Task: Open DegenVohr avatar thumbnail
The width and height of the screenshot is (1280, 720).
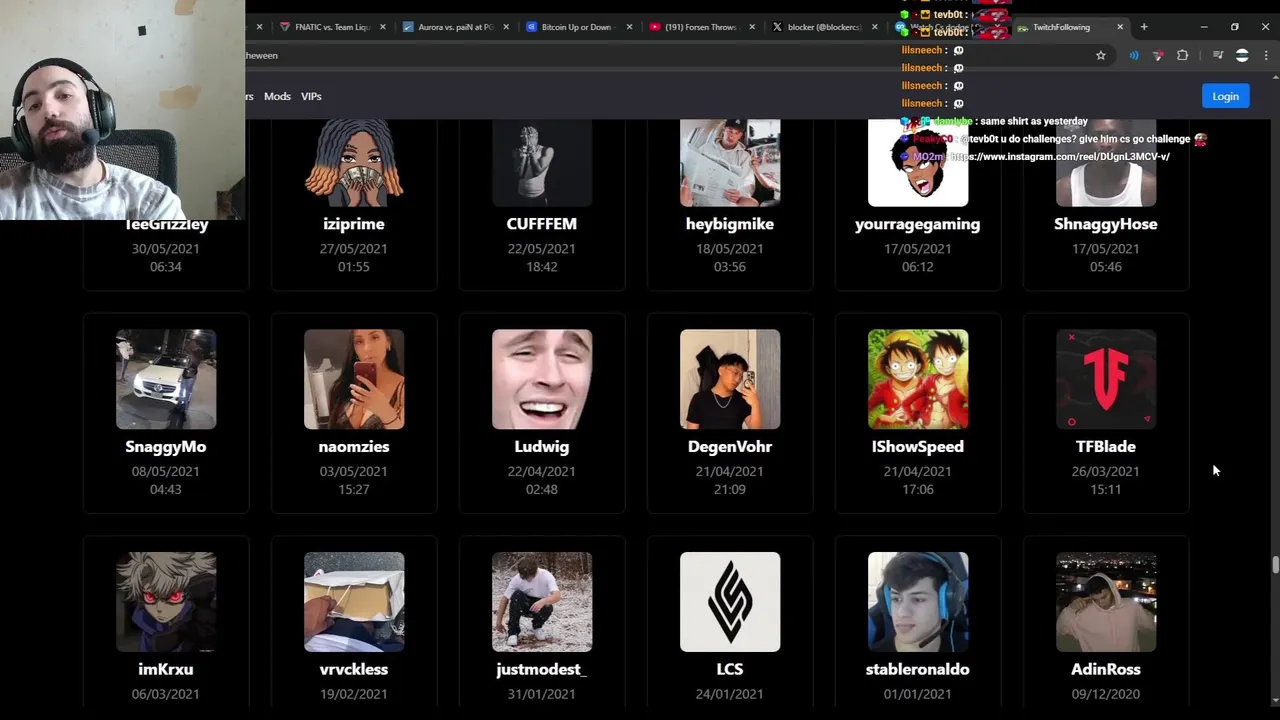Action: [730, 379]
